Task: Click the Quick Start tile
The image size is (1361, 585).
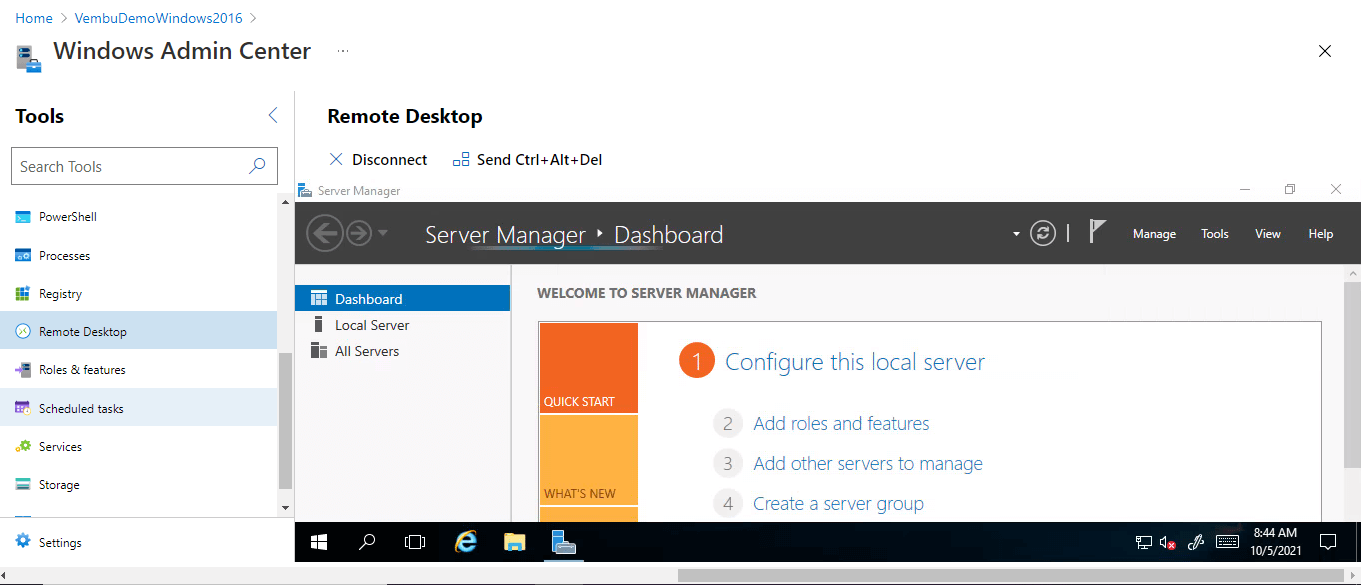Action: (588, 368)
